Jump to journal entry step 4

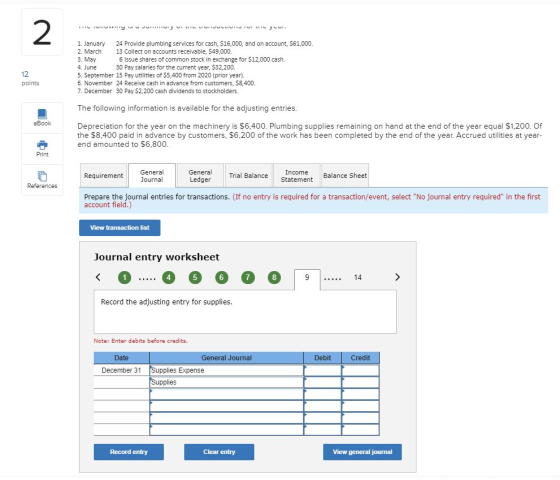(x=169, y=278)
